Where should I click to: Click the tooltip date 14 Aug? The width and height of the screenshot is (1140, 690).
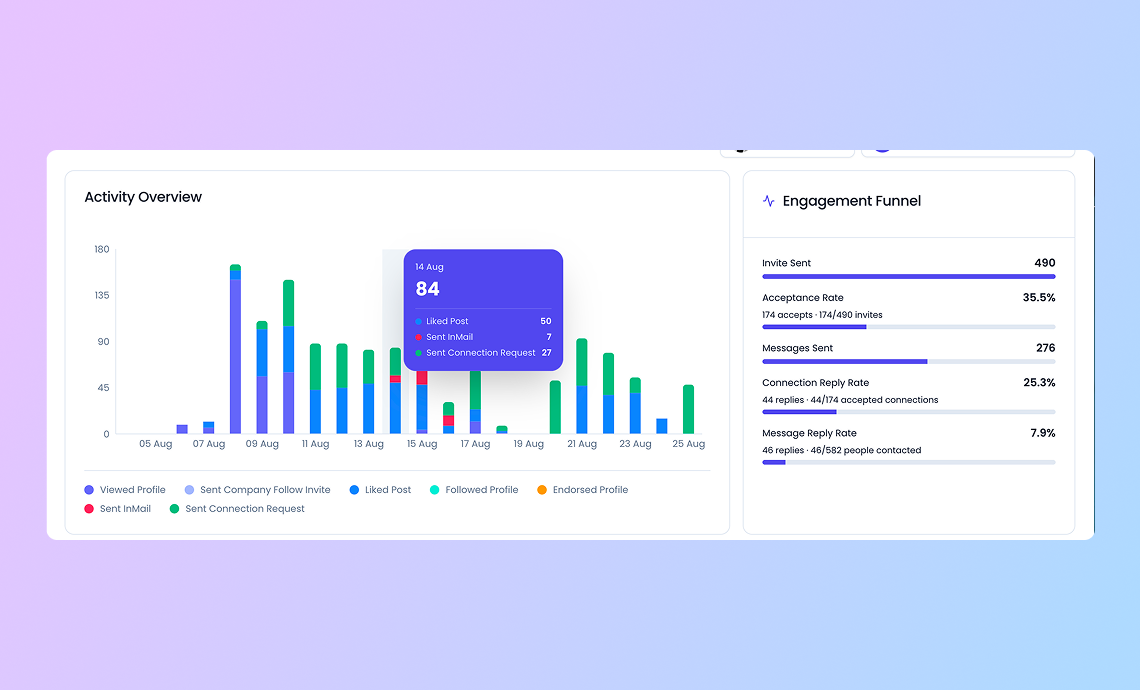(429, 267)
